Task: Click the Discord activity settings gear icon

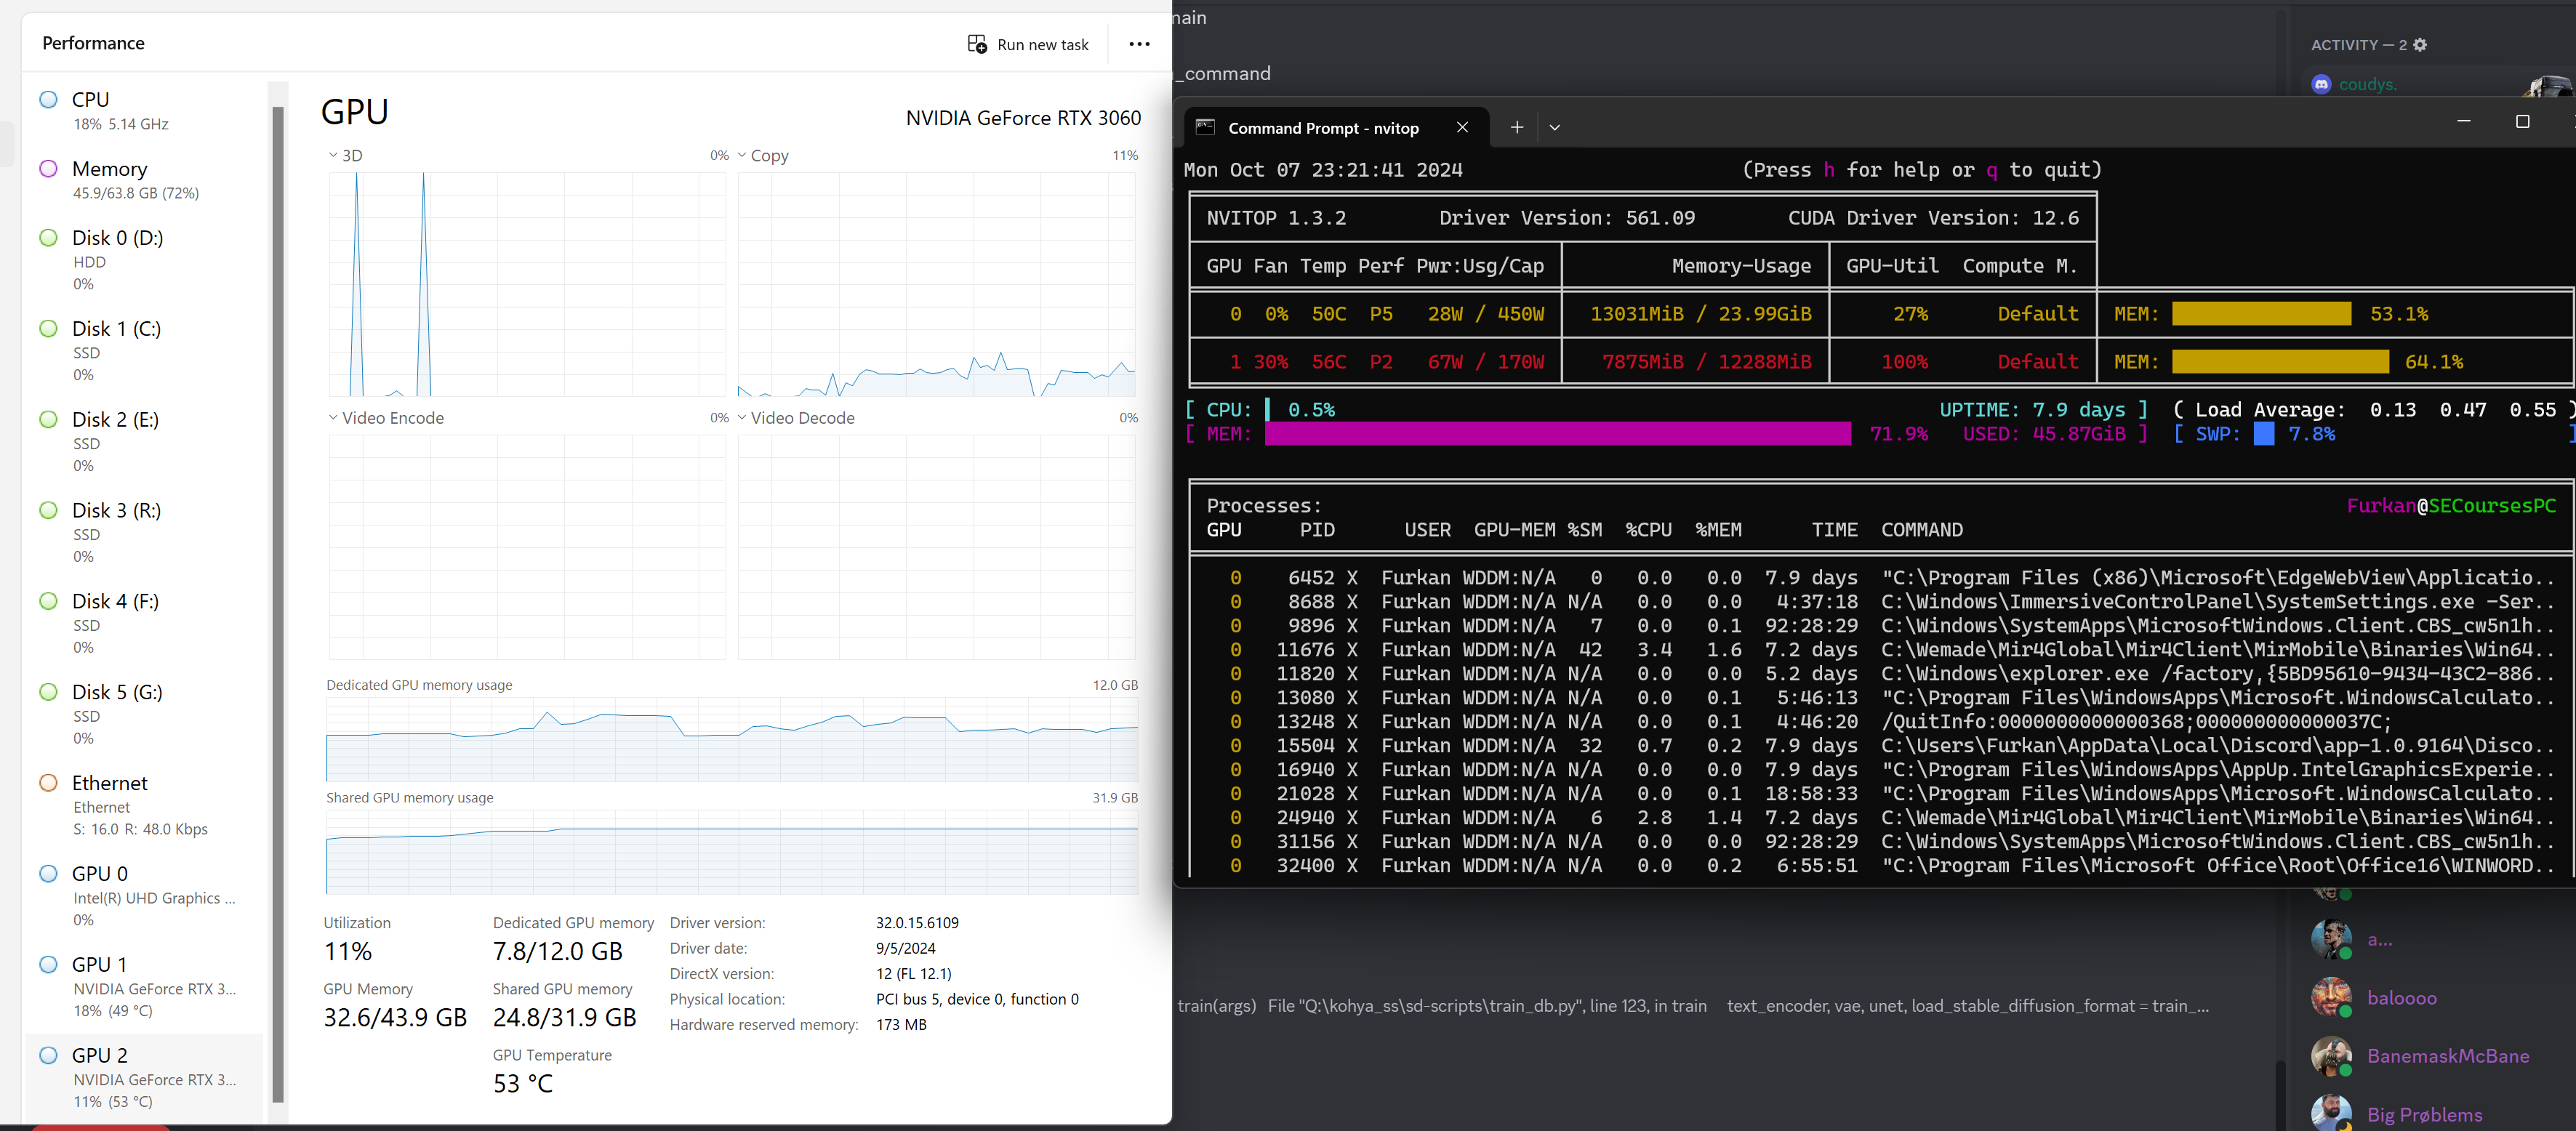Action: click(2420, 45)
